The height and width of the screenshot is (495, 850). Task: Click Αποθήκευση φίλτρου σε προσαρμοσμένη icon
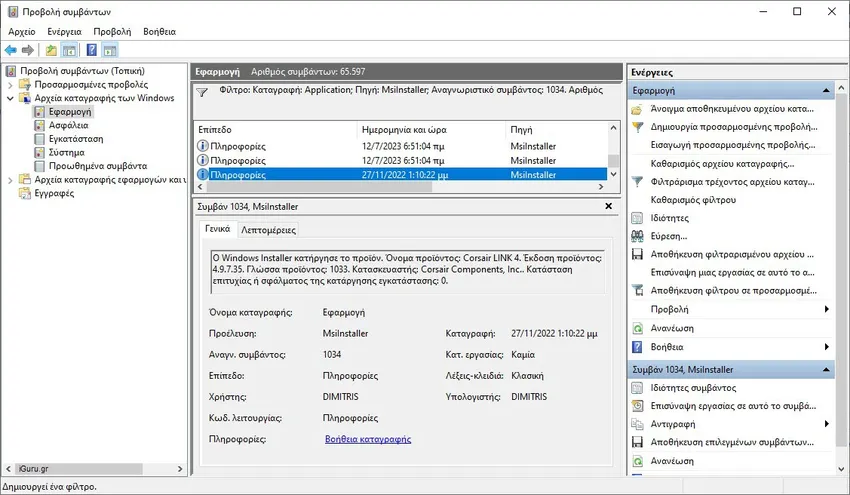638,291
